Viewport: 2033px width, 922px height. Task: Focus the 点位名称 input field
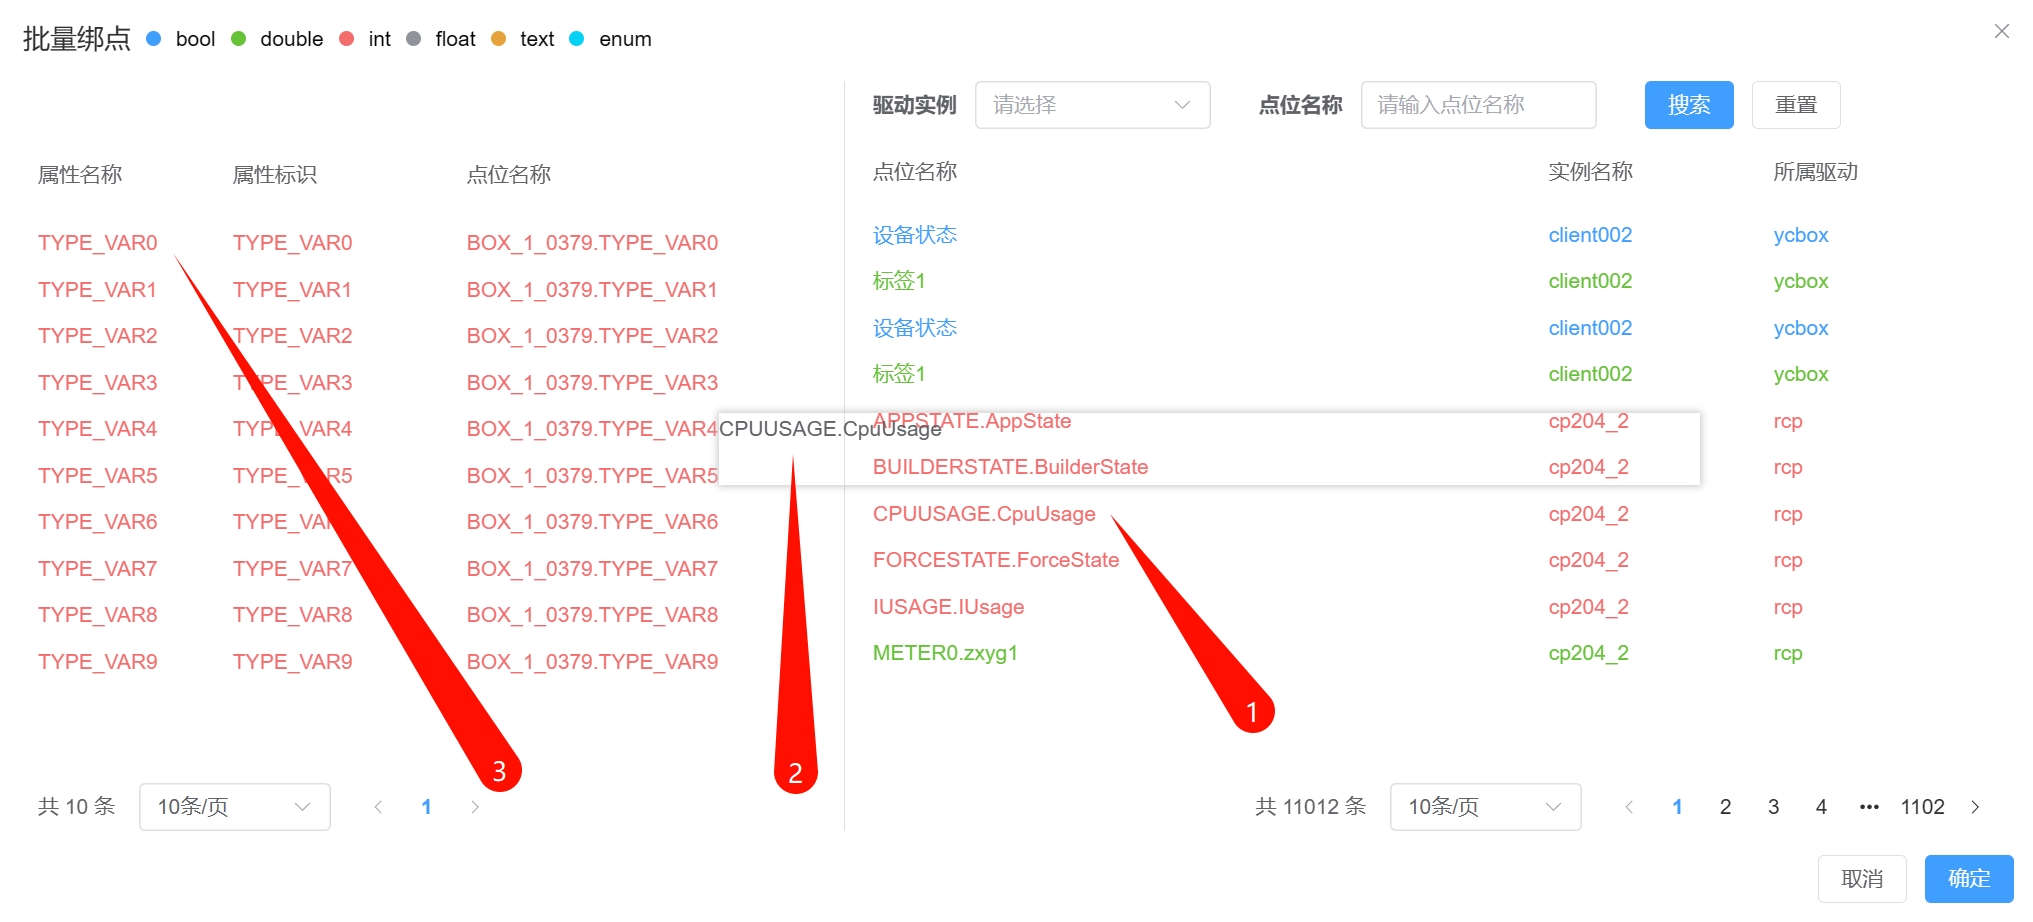tap(1478, 105)
